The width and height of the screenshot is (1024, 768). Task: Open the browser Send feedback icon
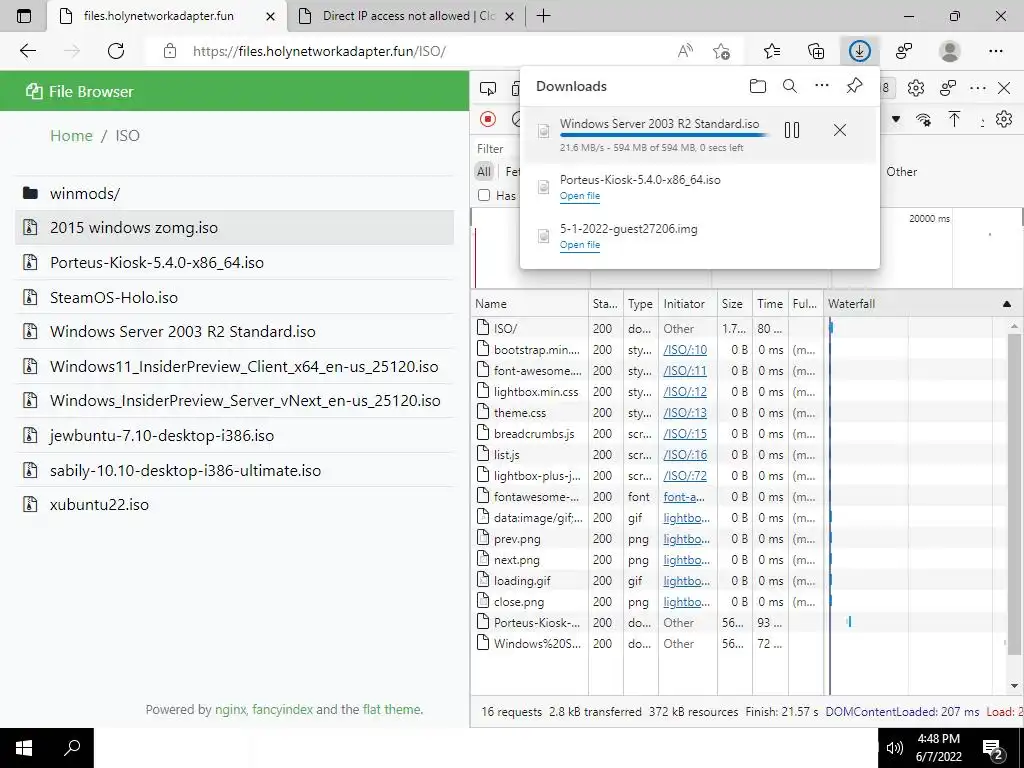[904, 51]
